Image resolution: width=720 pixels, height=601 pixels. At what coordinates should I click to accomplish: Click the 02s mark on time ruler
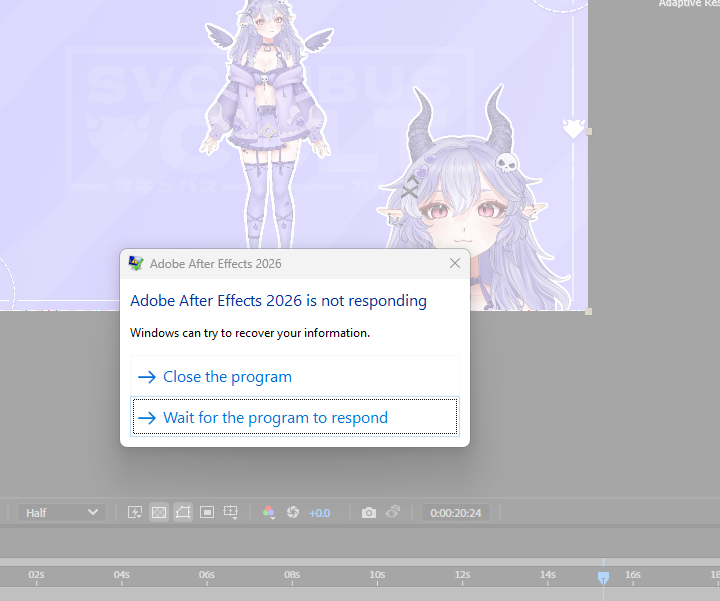(x=36, y=575)
